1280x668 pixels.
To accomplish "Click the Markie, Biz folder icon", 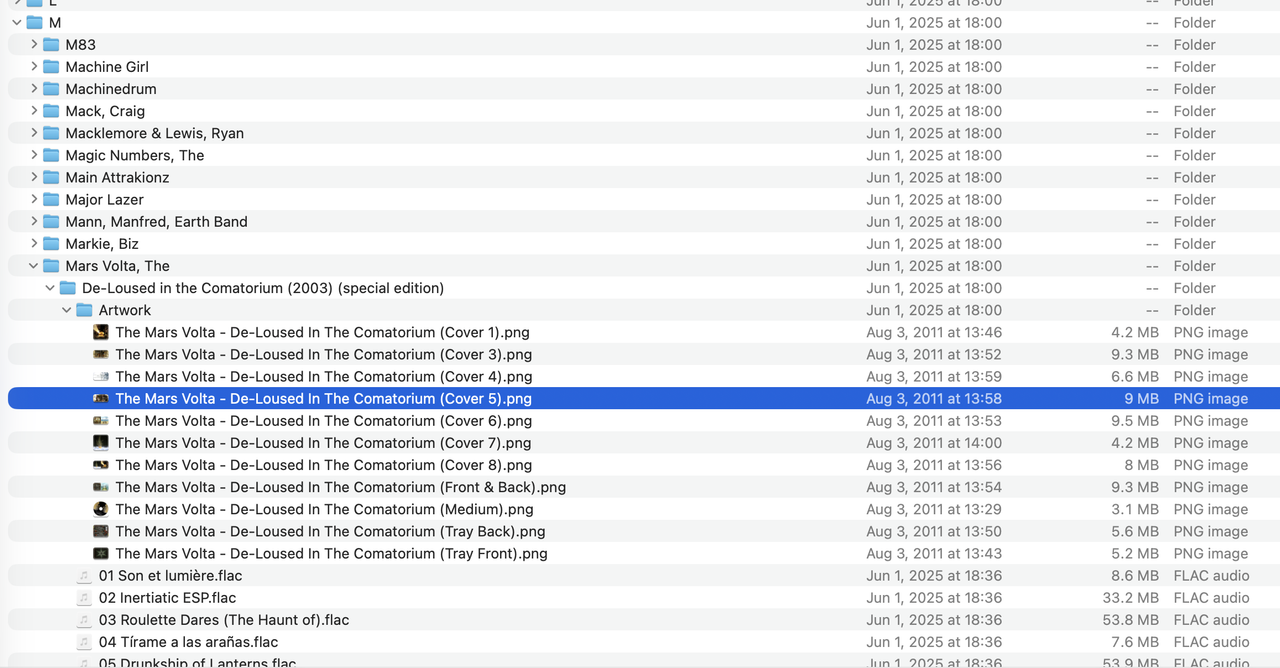I will click(51, 243).
